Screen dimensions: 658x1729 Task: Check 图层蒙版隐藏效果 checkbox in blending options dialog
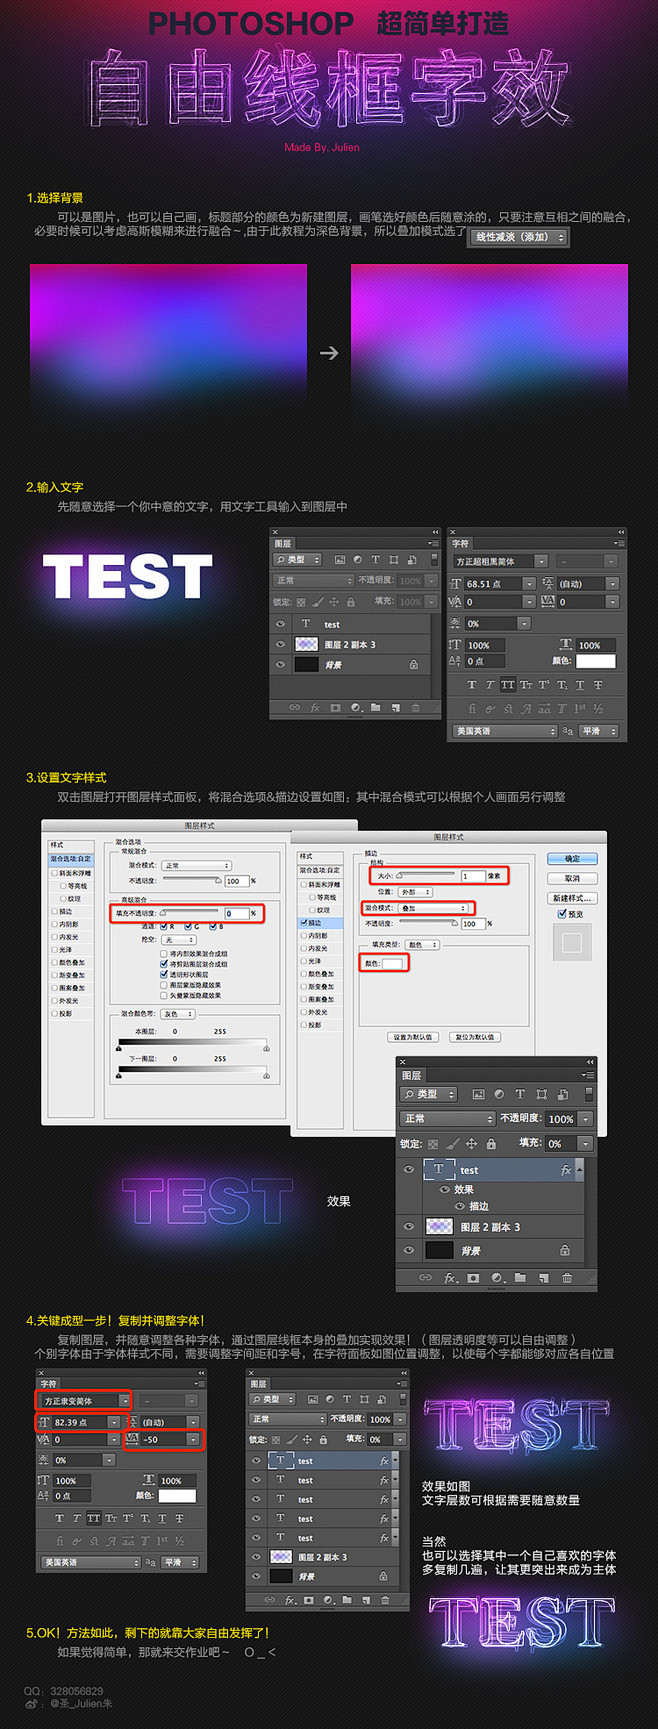pos(163,985)
